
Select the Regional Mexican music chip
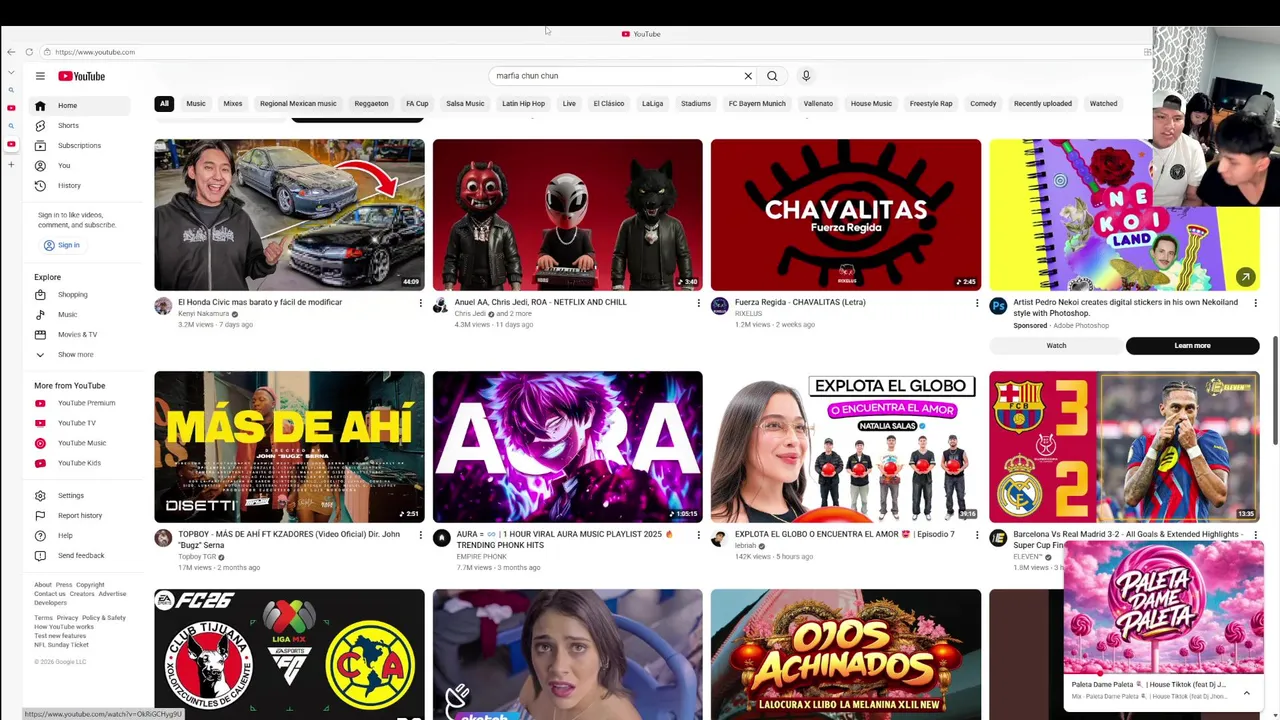[x=298, y=103]
